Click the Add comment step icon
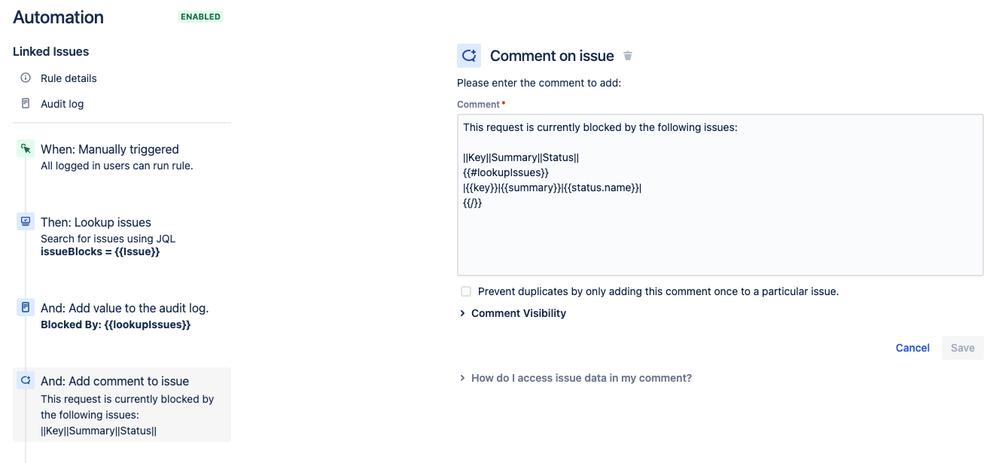This screenshot has width=999, height=463. point(25,381)
